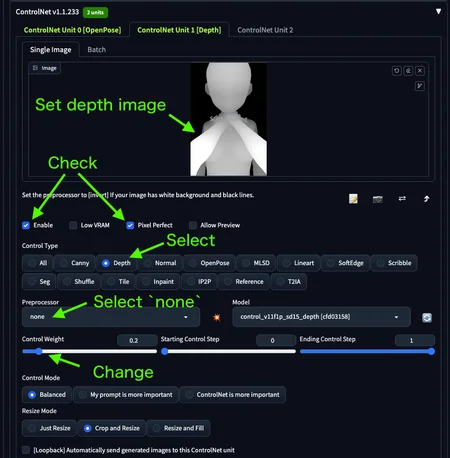Open the Batch tab

tap(97, 50)
